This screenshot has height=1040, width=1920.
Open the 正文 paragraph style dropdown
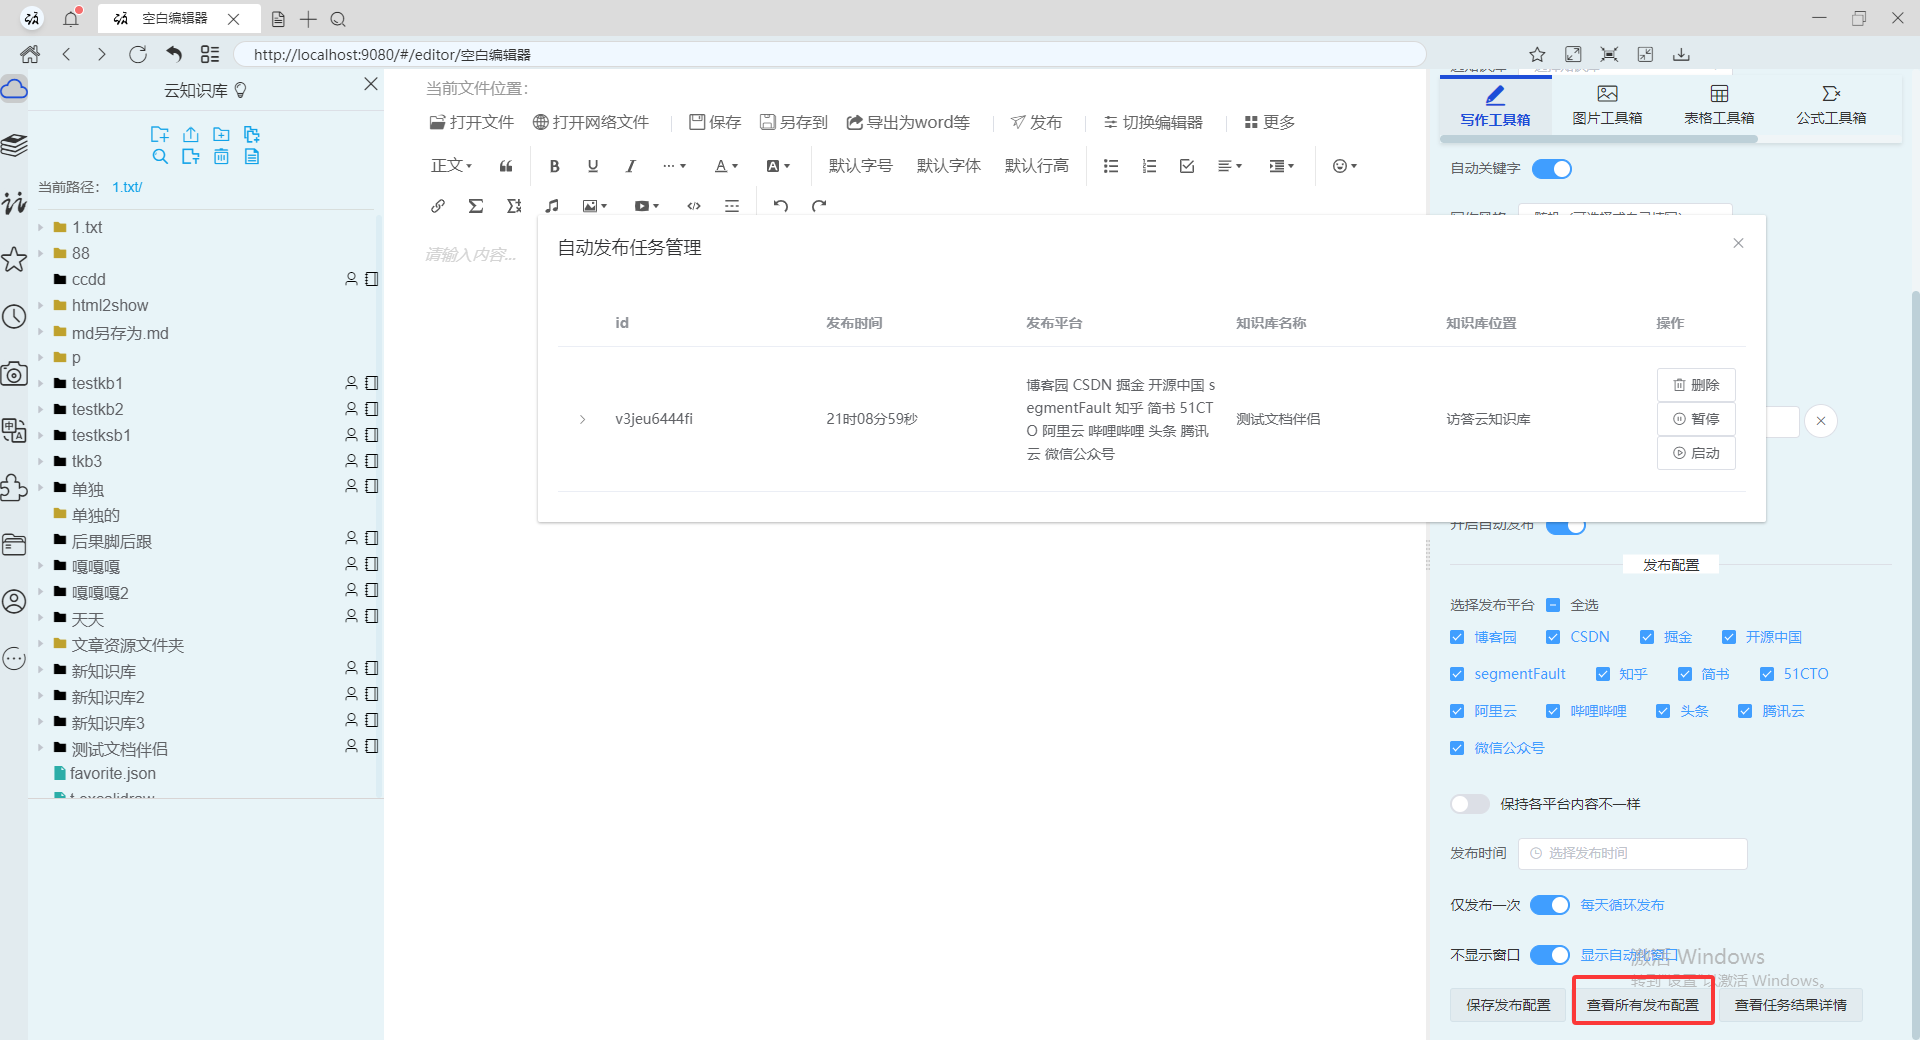[x=450, y=166]
